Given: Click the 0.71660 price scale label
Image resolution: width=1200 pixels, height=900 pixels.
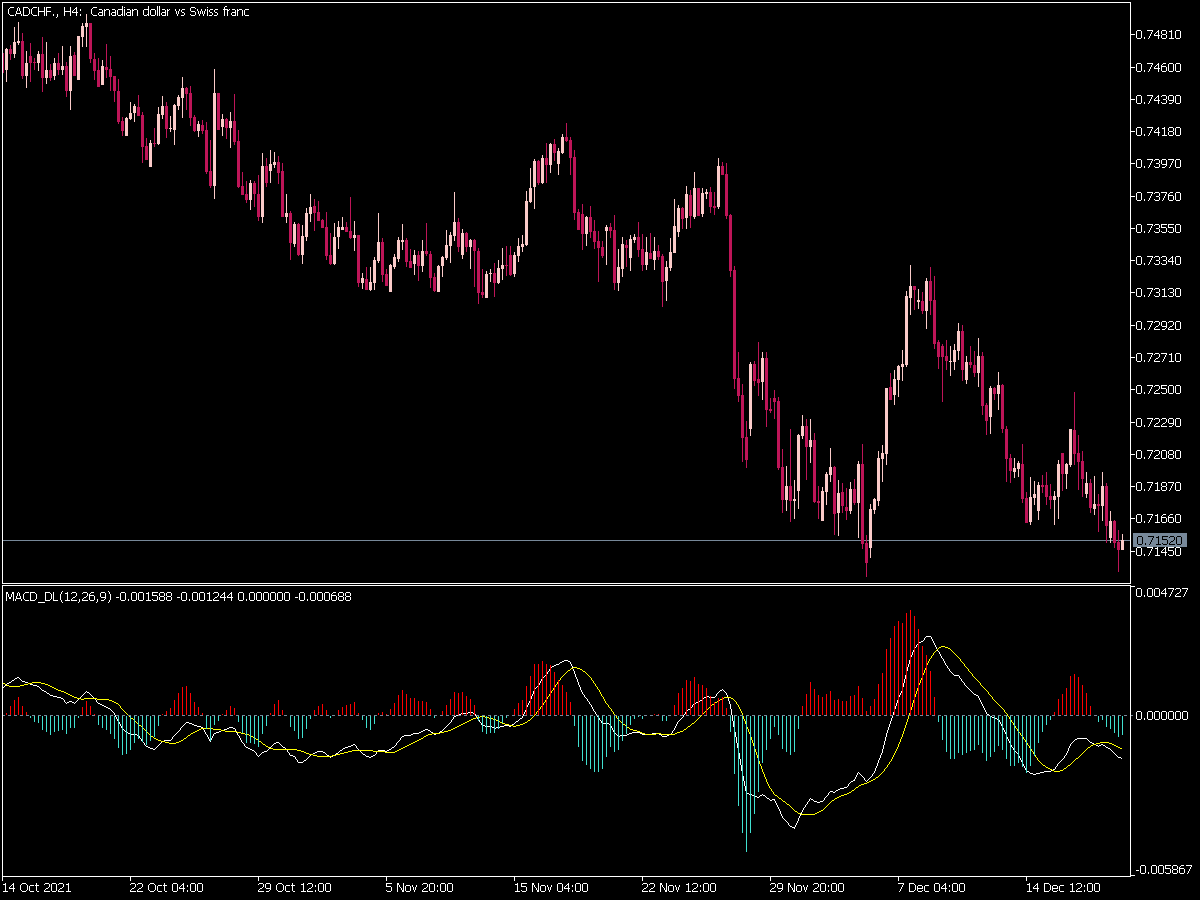Looking at the screenshot, I should point(1160,518).
